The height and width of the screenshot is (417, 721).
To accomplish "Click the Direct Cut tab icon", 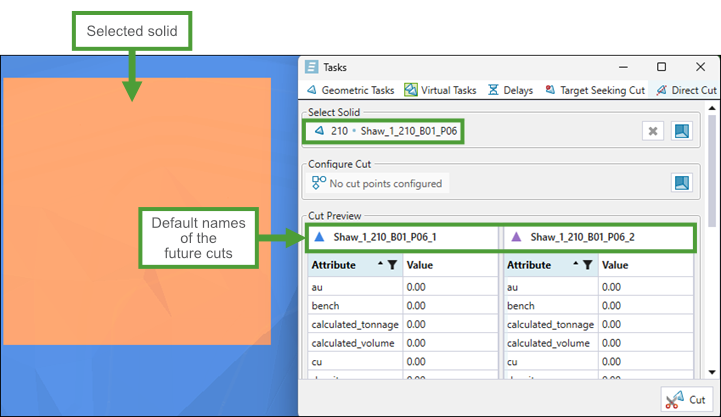I will pyautogui.click(x=661, y=90).
